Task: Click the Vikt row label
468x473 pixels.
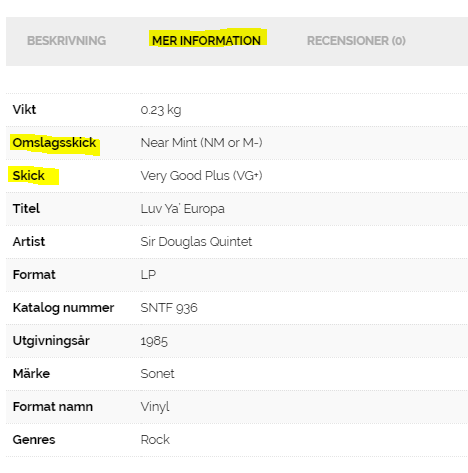Action: [x=24, y=110]
